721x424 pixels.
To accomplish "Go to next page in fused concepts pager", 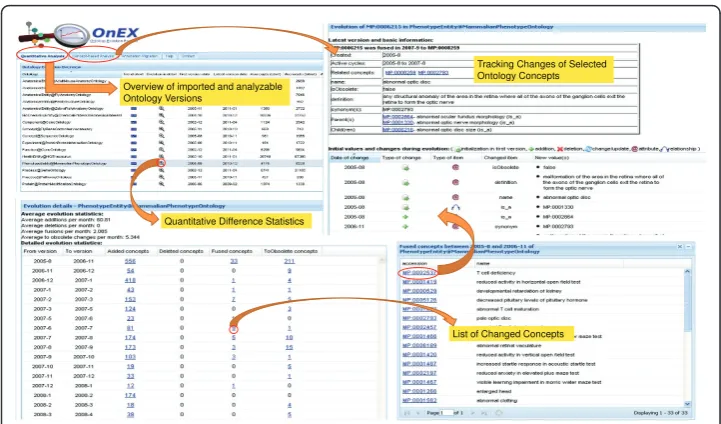I will (x=473, y=413).
